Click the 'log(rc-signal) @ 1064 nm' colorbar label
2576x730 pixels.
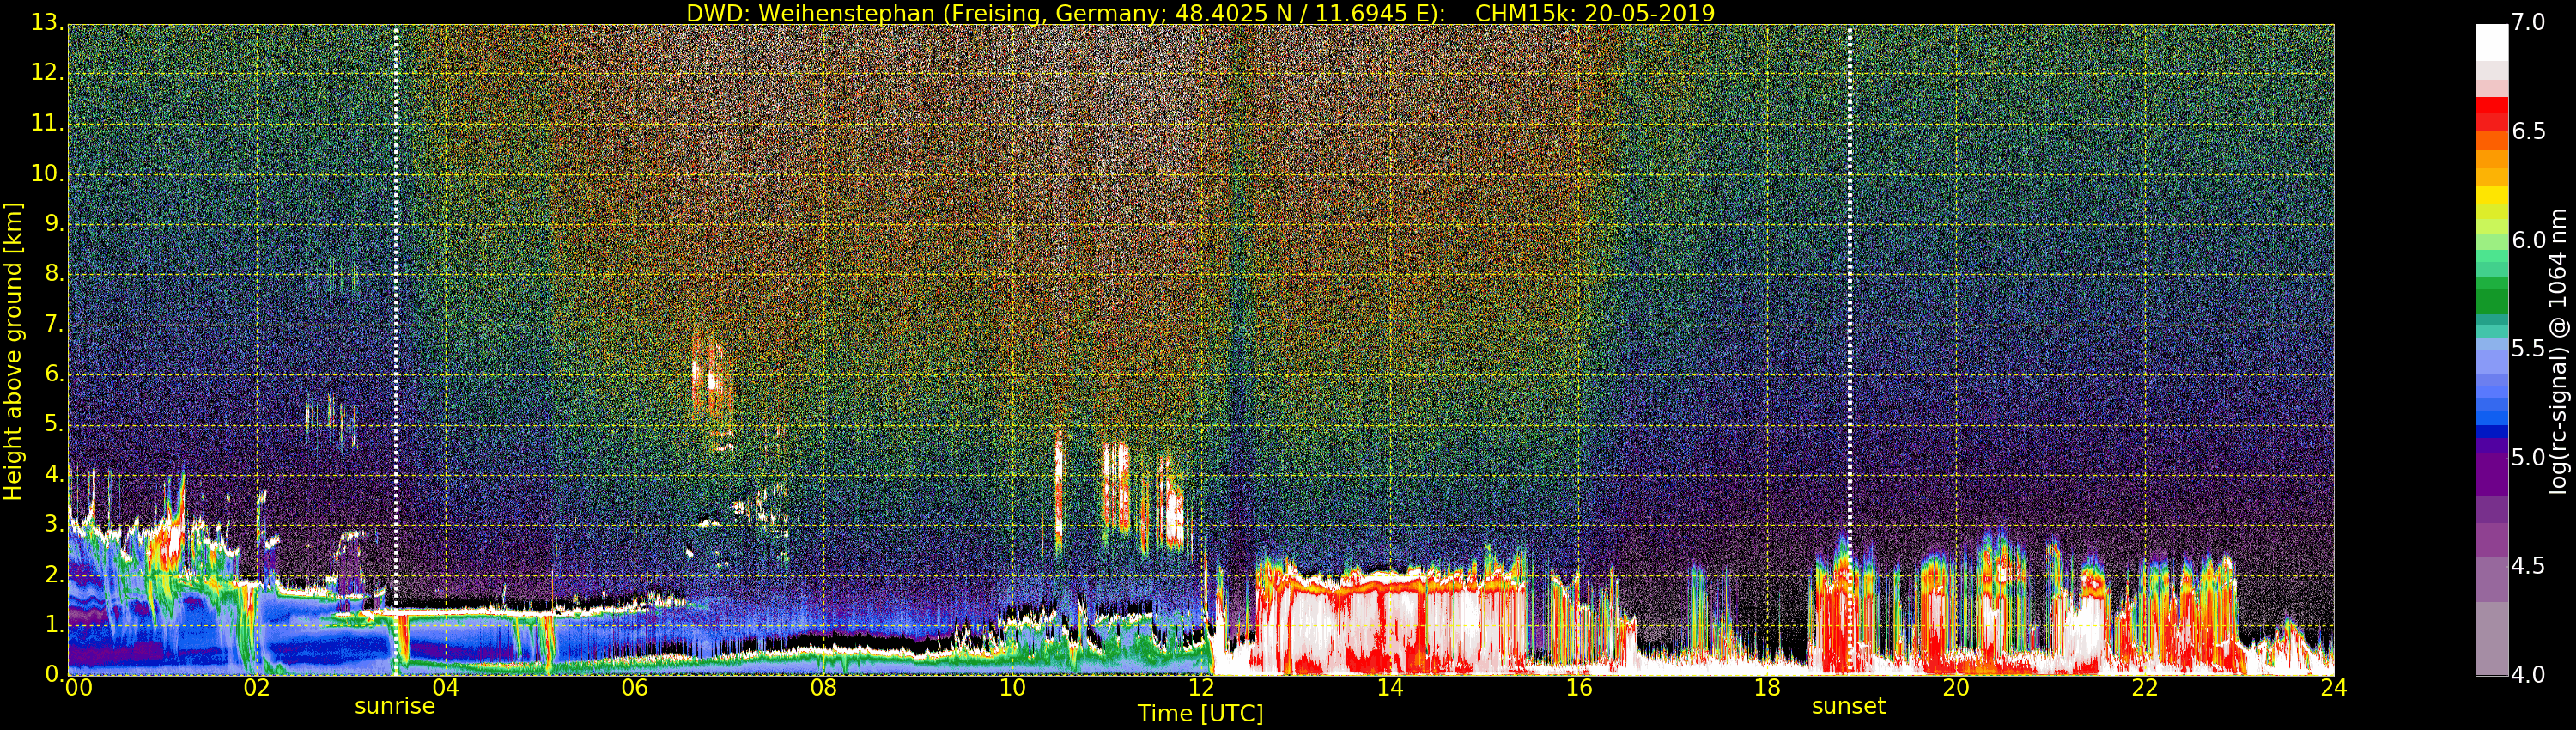point(2557,351)
